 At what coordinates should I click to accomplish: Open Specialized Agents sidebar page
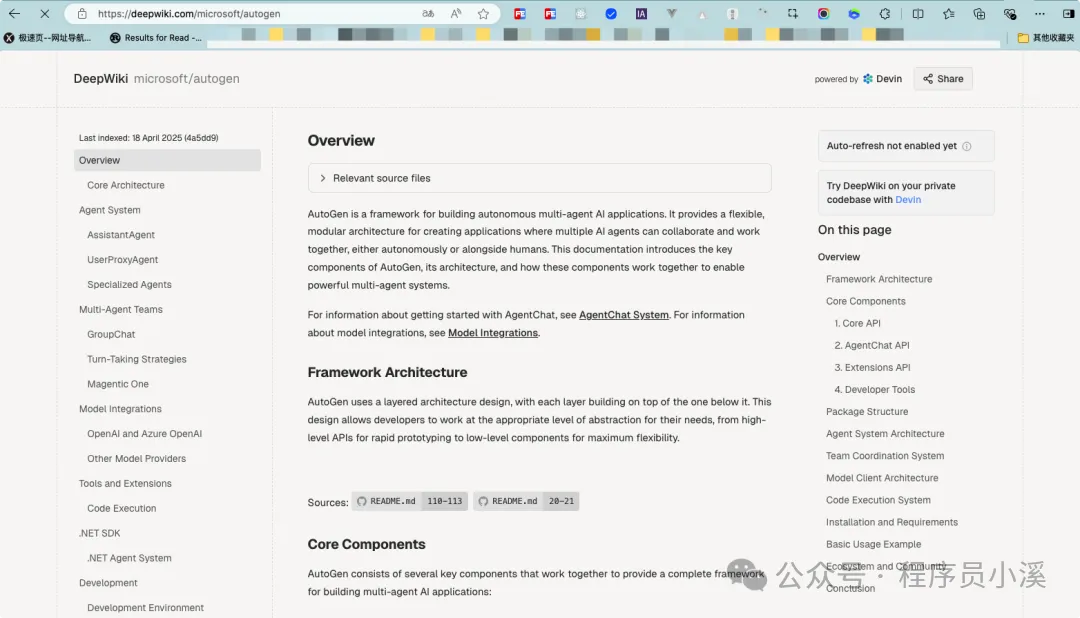tap(129, 285)
